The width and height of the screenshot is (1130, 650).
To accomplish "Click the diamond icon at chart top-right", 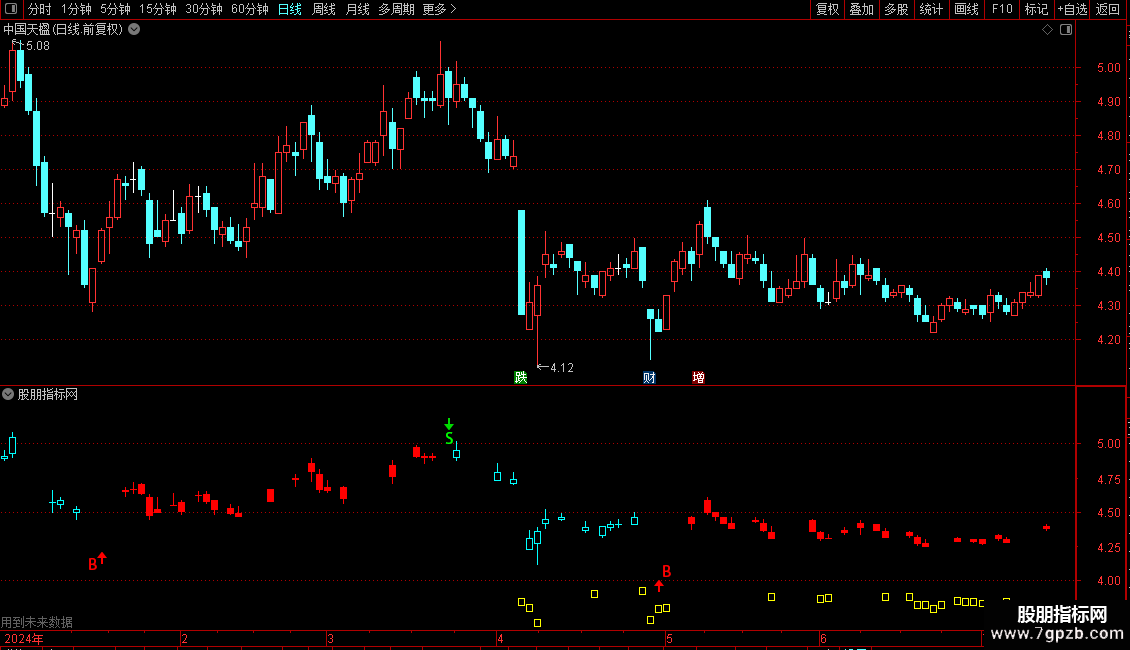I will 1048,30.
